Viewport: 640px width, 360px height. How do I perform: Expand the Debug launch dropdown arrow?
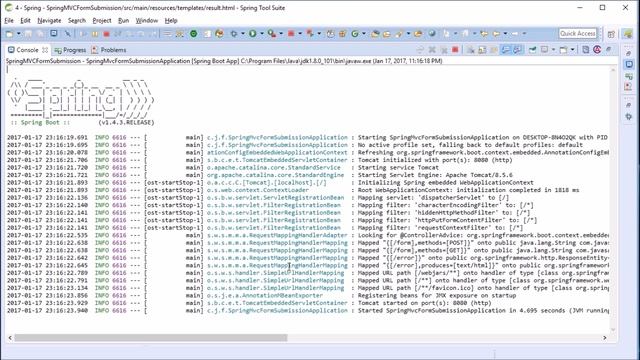click(243, 34)
